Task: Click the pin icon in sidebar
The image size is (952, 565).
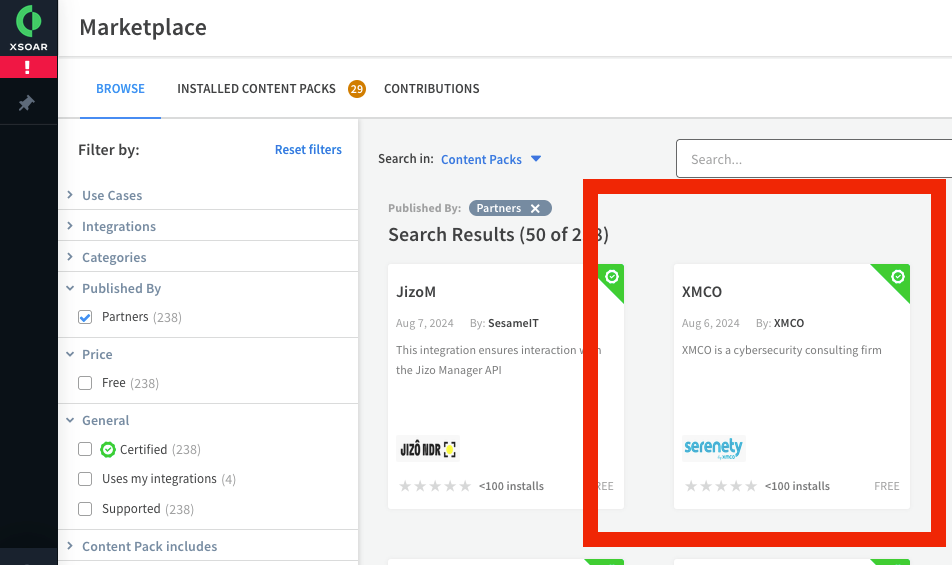Action: coord(27,103)
